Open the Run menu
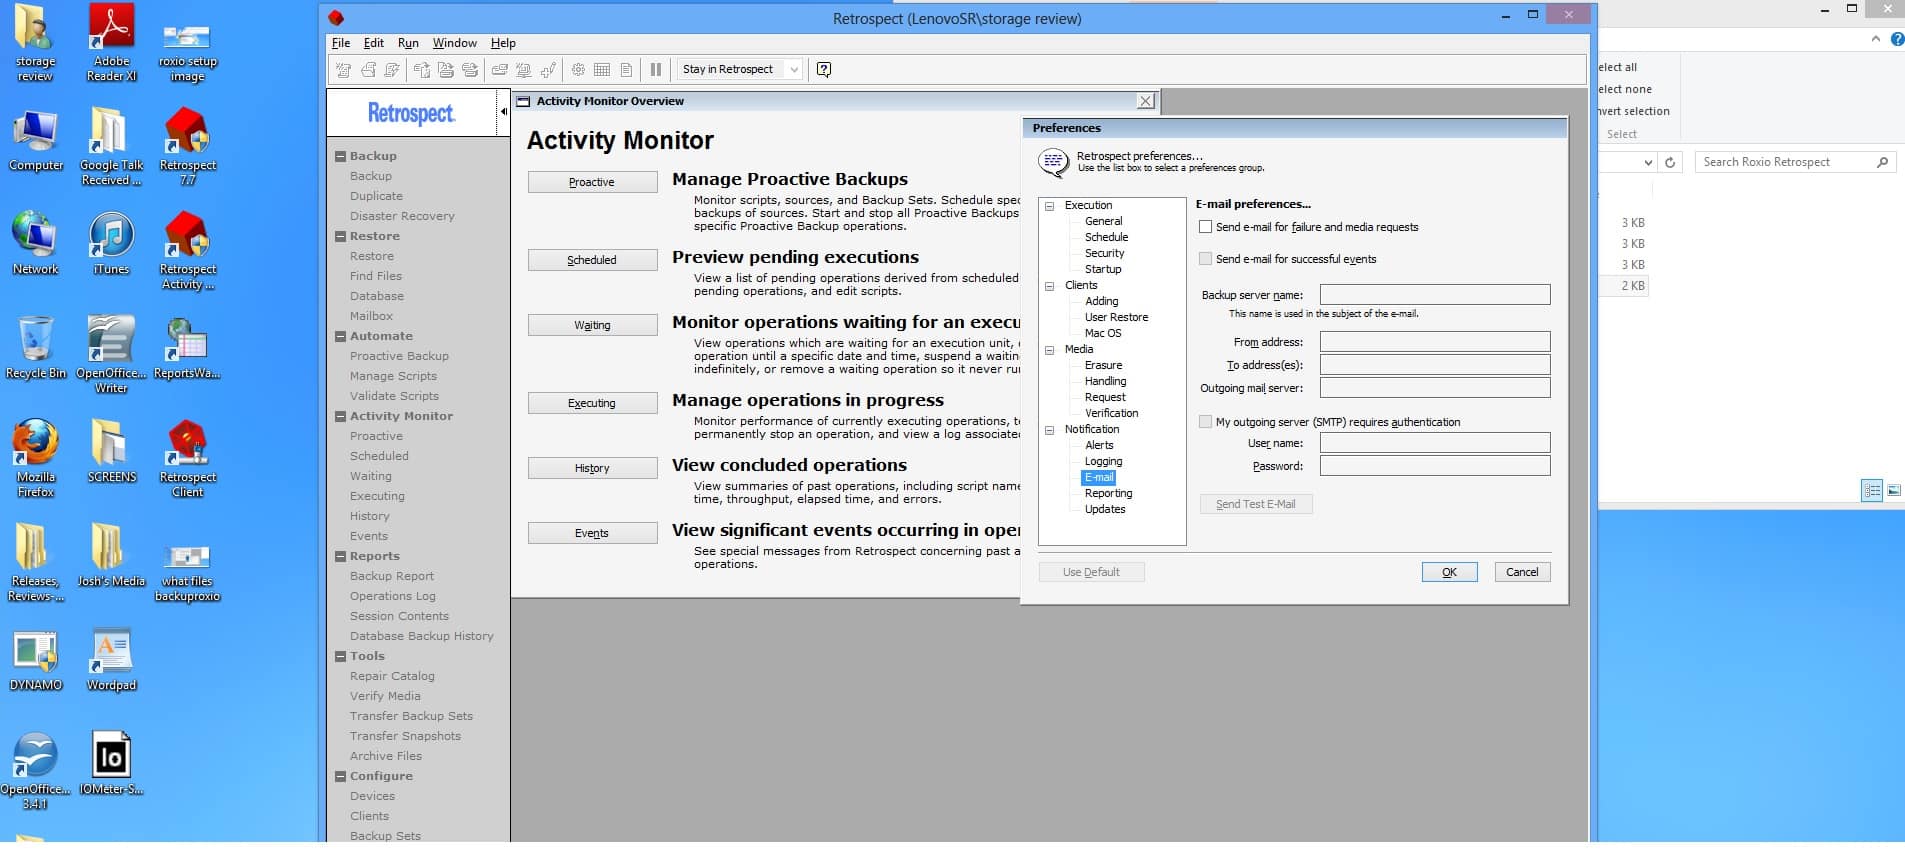 [x=408, y=43]
